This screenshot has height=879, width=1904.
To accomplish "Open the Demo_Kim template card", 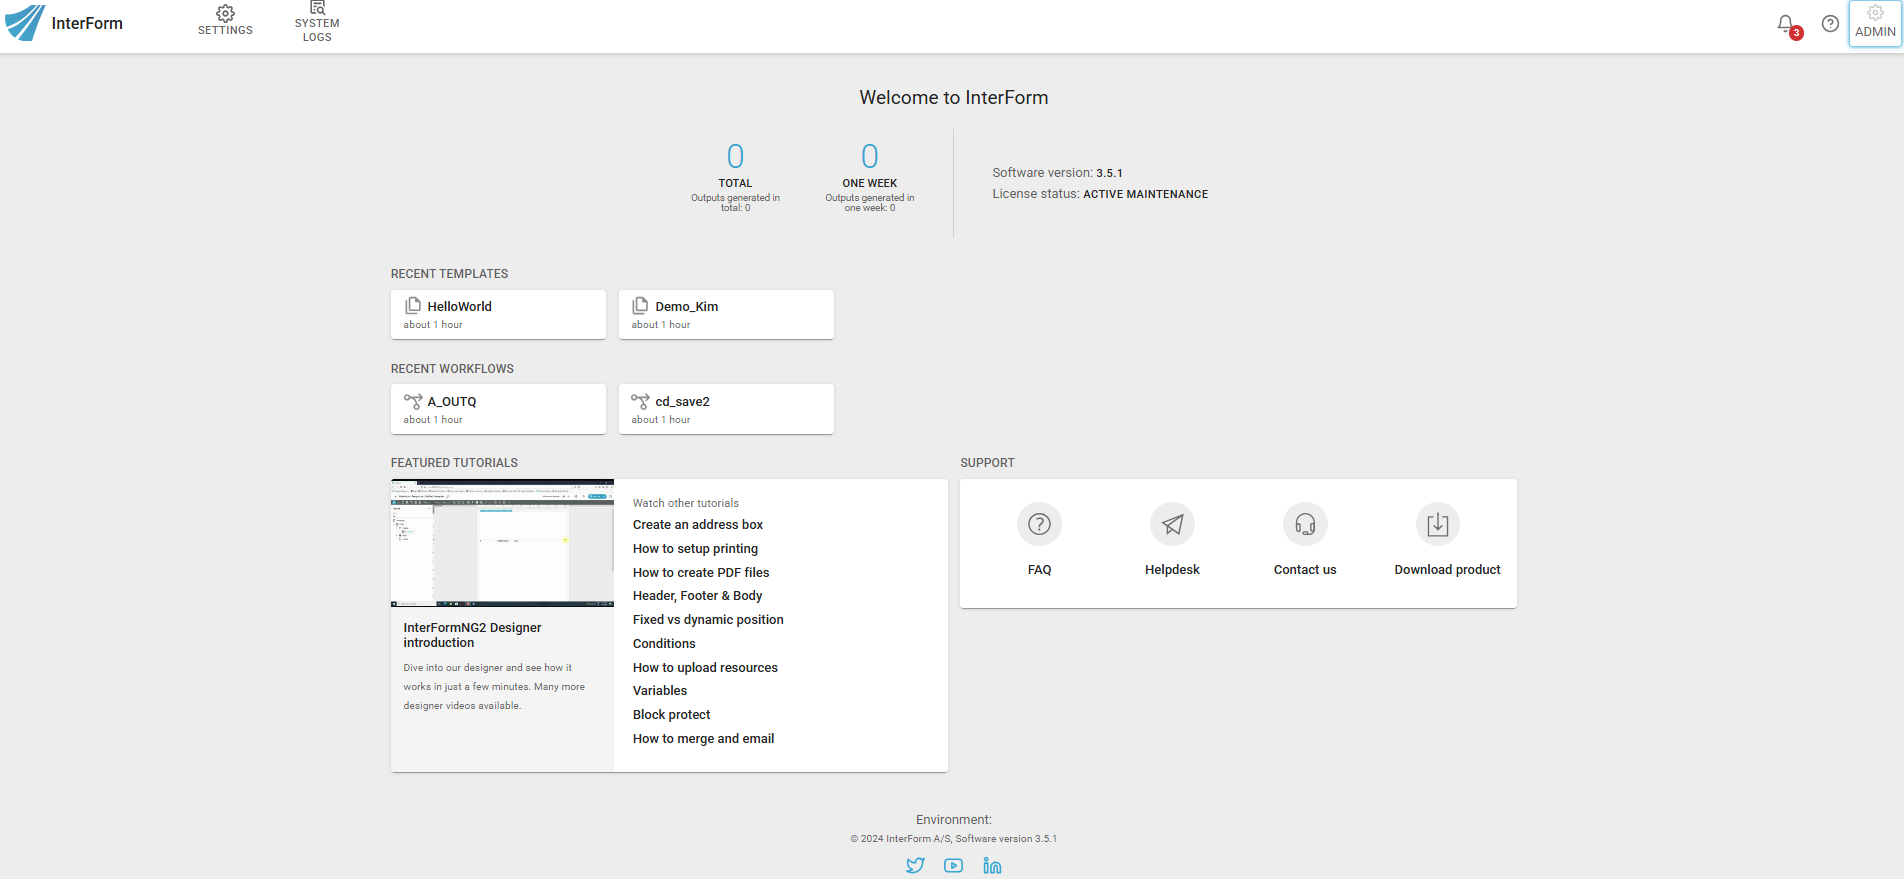I will [x=726, y=314].
